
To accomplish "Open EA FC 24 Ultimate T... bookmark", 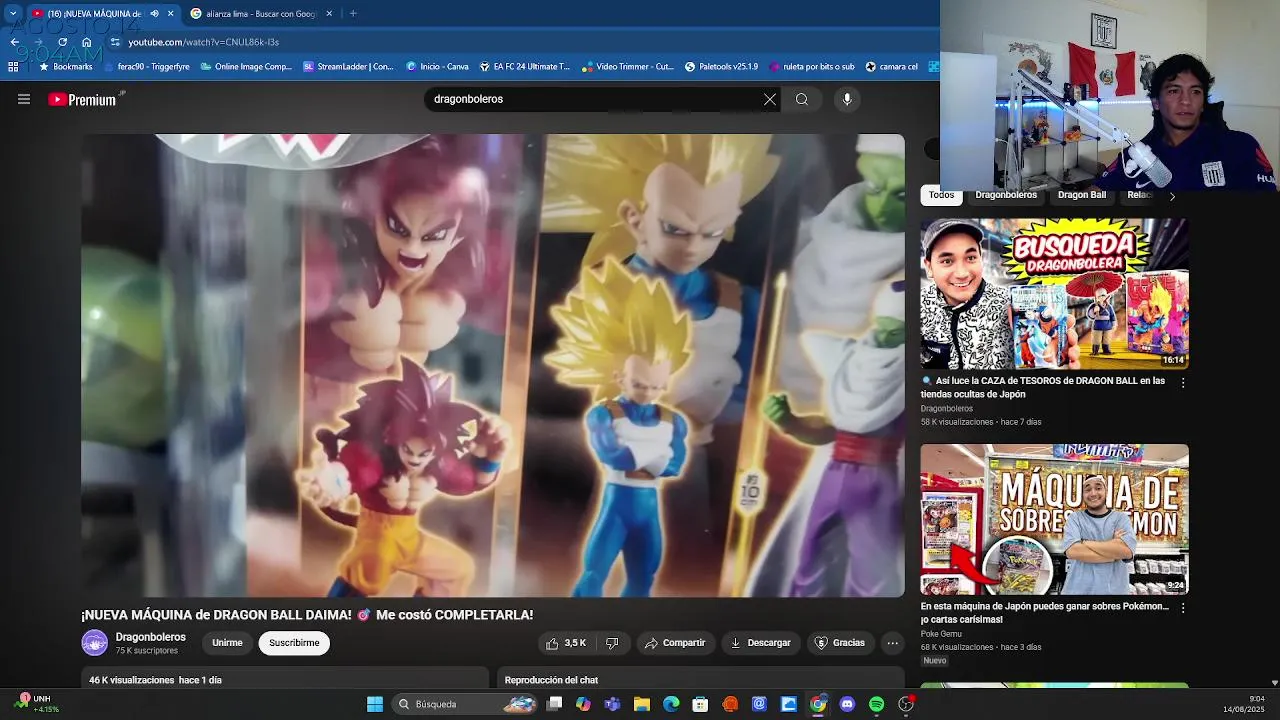I will tap(525, 67).
